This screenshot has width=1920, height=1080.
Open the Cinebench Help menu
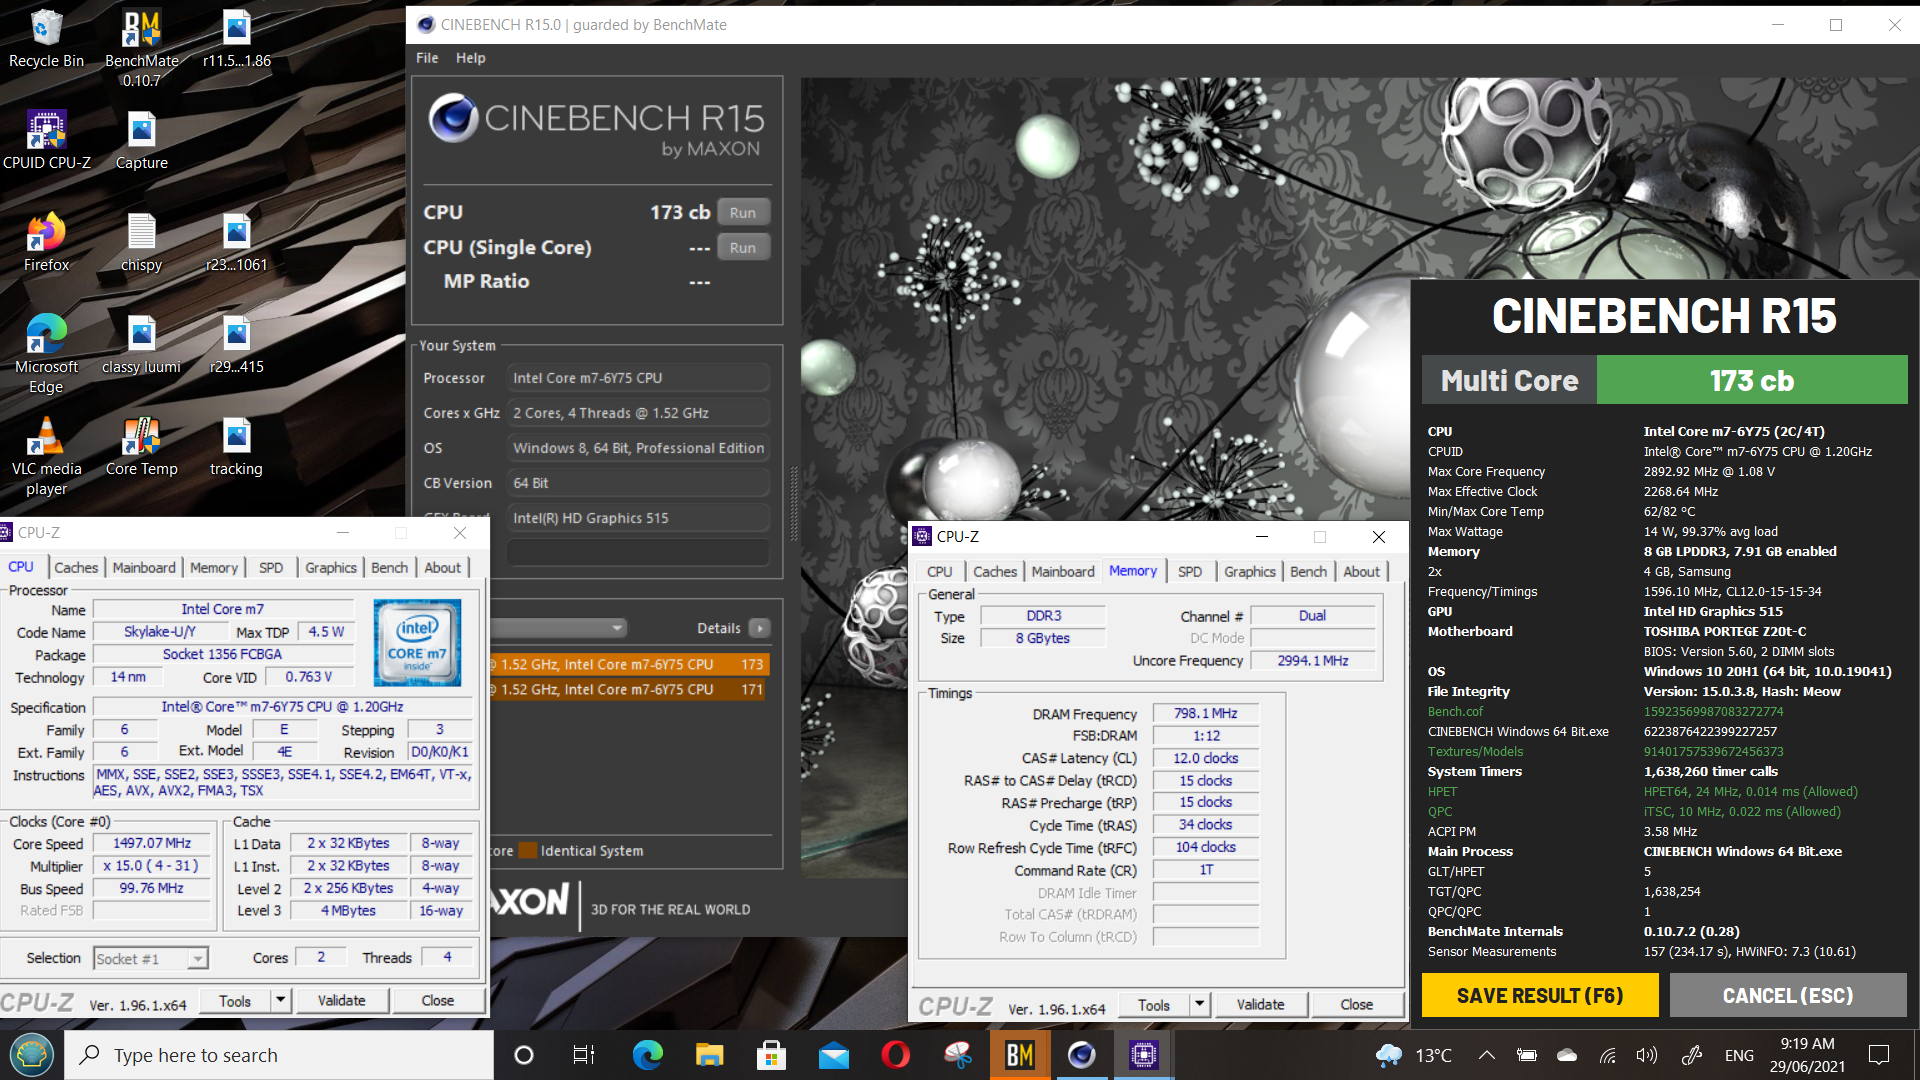pos(470,58)
